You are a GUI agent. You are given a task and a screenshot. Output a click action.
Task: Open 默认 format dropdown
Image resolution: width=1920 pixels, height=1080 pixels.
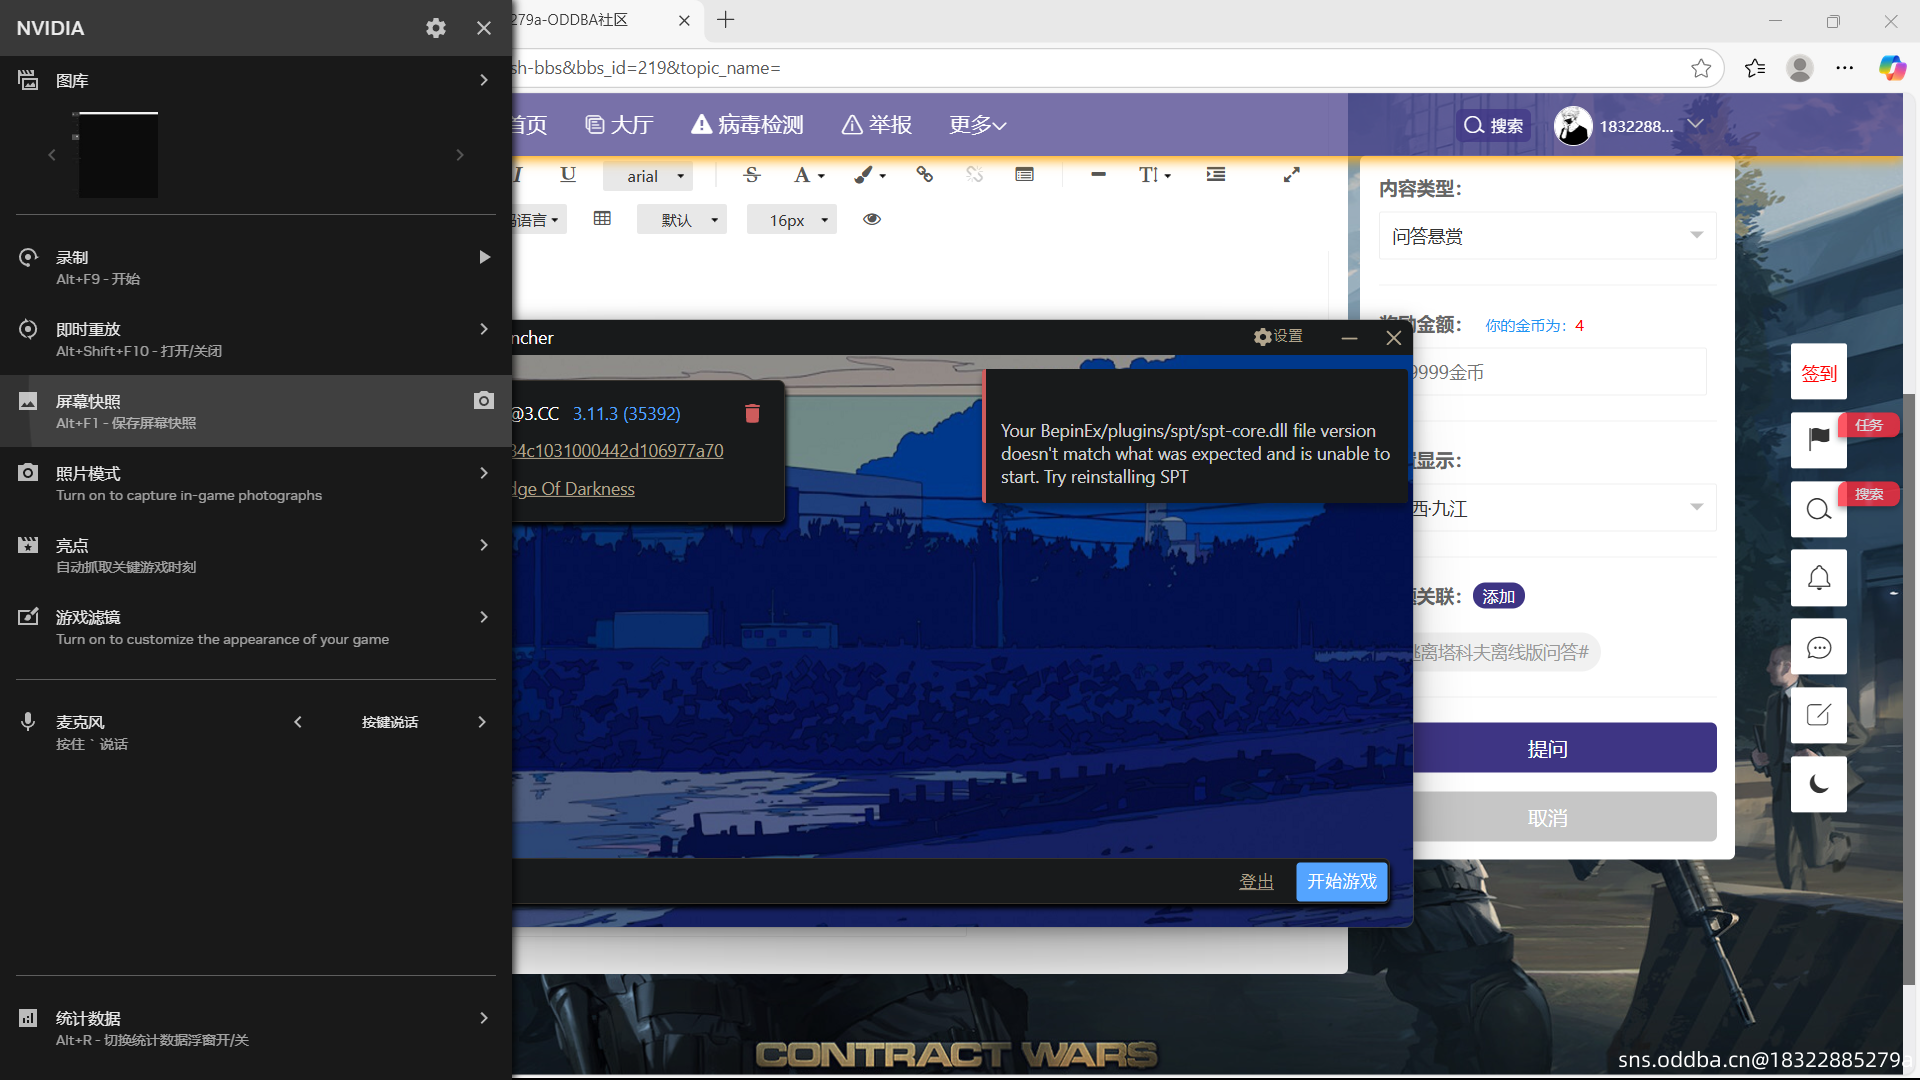[682, 220]
